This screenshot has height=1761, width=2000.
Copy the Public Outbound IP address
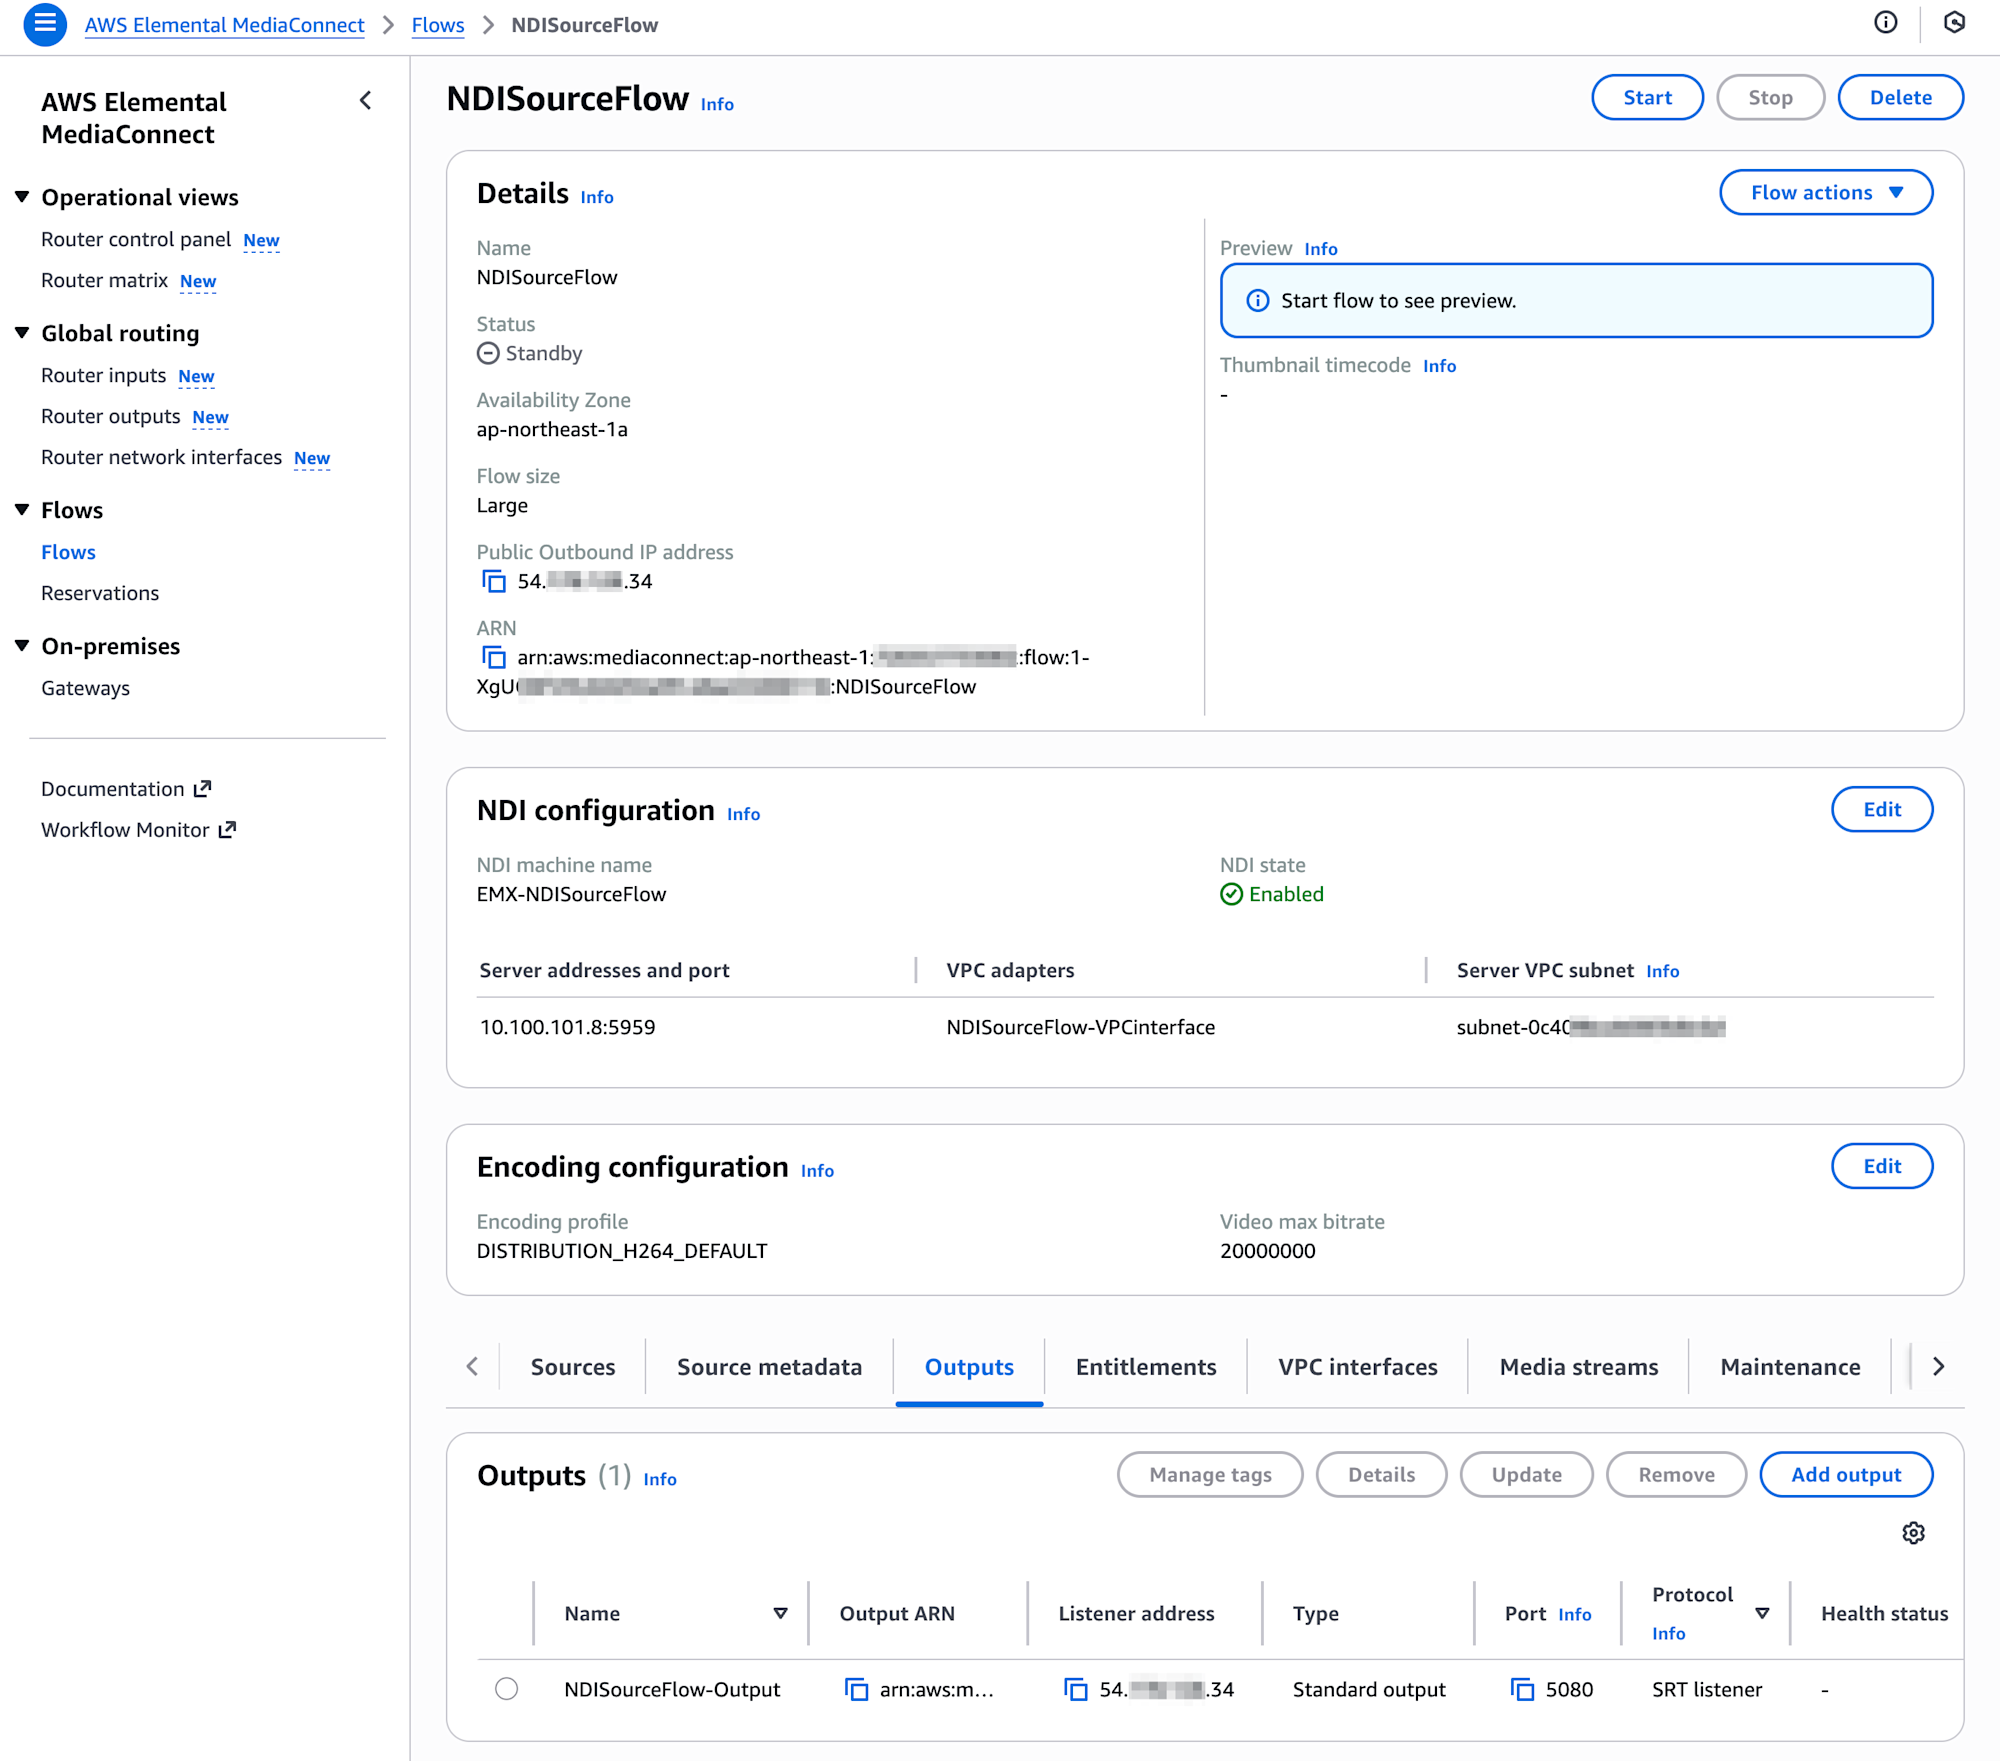494,581
